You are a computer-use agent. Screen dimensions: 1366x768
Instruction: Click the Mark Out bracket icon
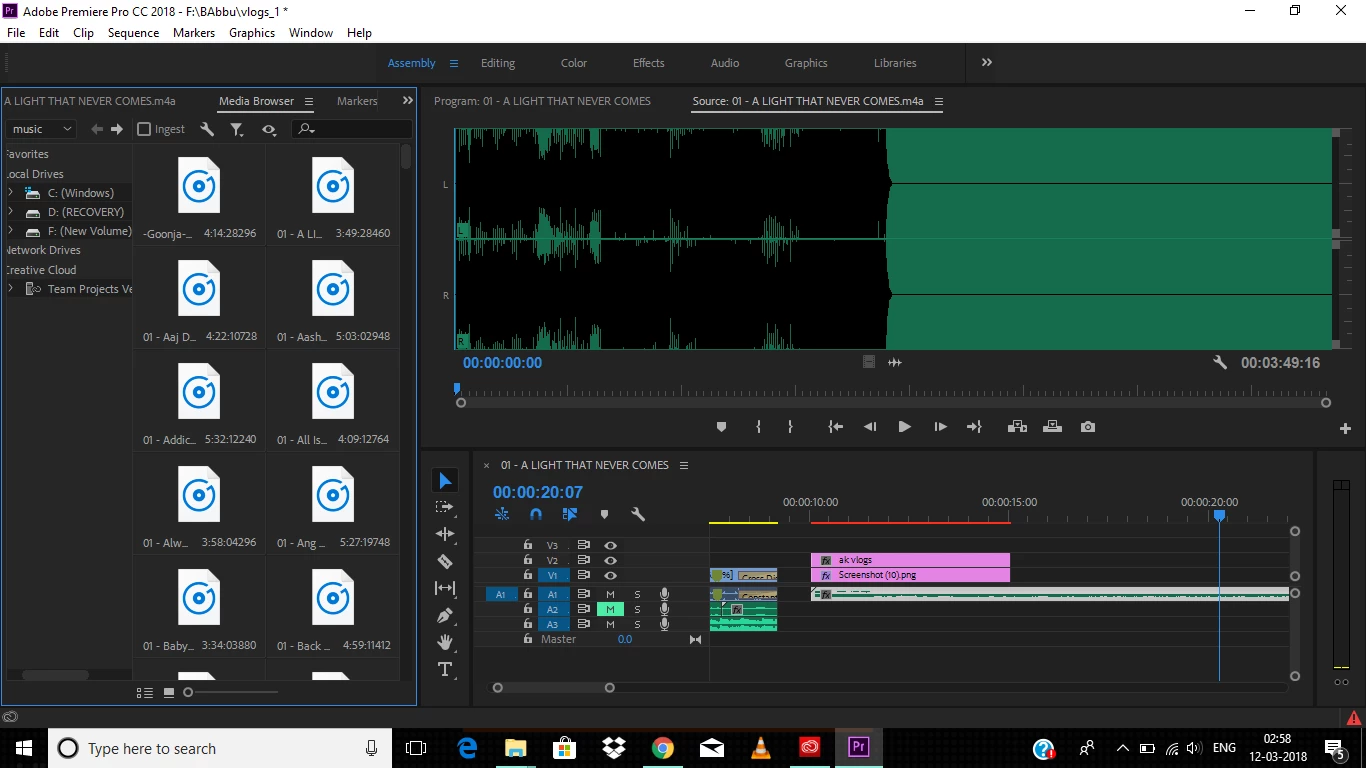click(x=790, y=427)
